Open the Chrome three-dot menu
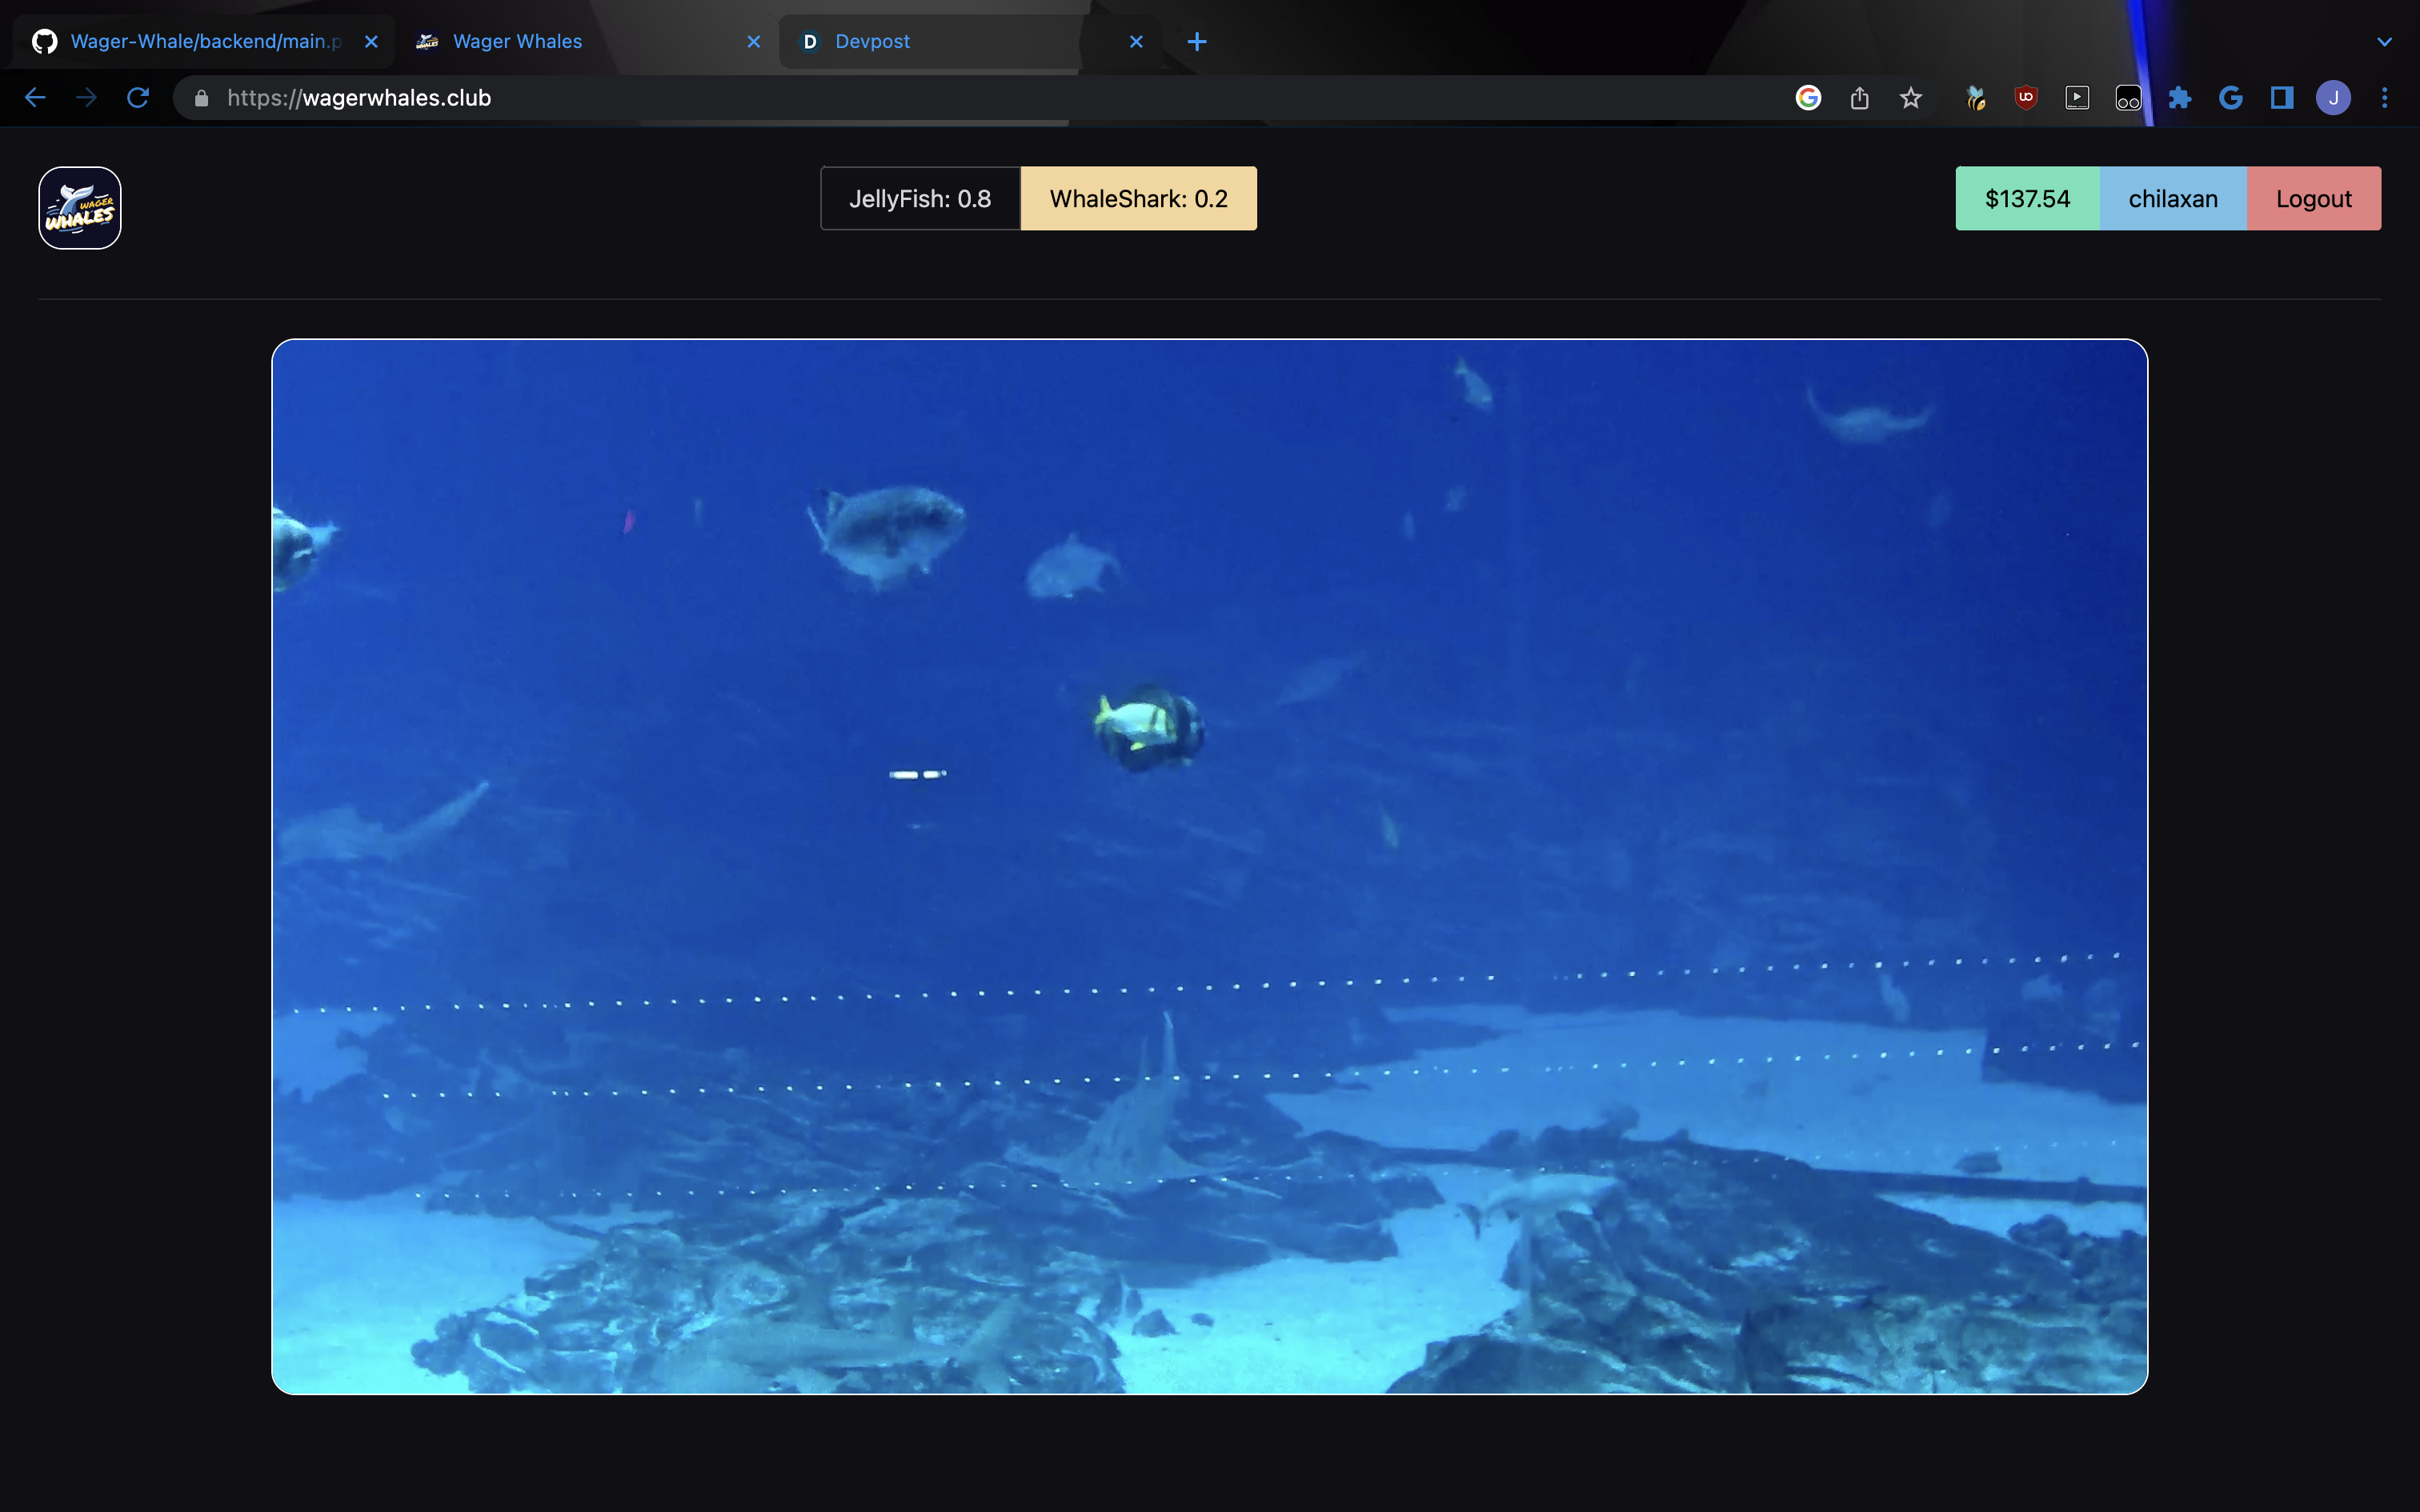The image size is (2420, 1512). [2385, 98]
